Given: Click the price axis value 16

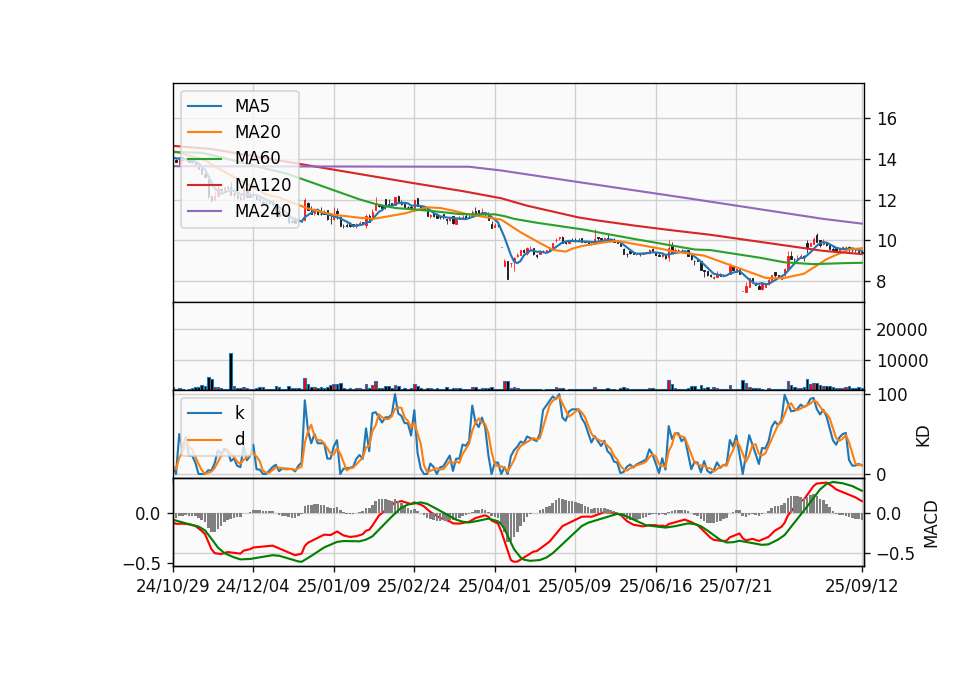Looking at the screenshot, I should (x=887, y=119).
